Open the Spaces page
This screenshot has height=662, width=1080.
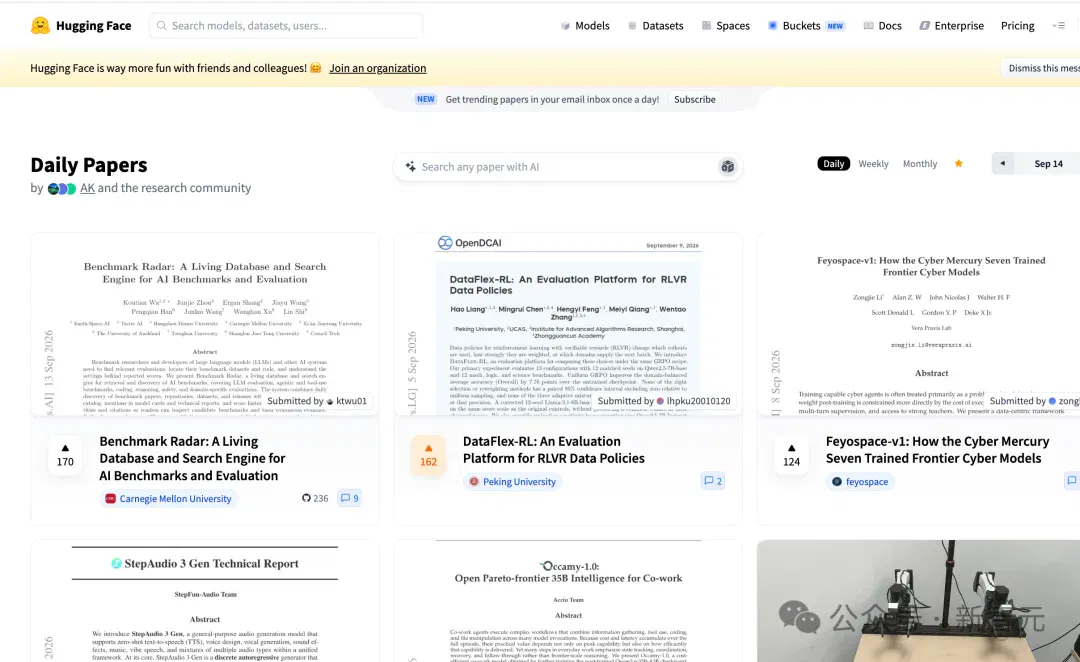pyautogui.click(x=725, y=25)
